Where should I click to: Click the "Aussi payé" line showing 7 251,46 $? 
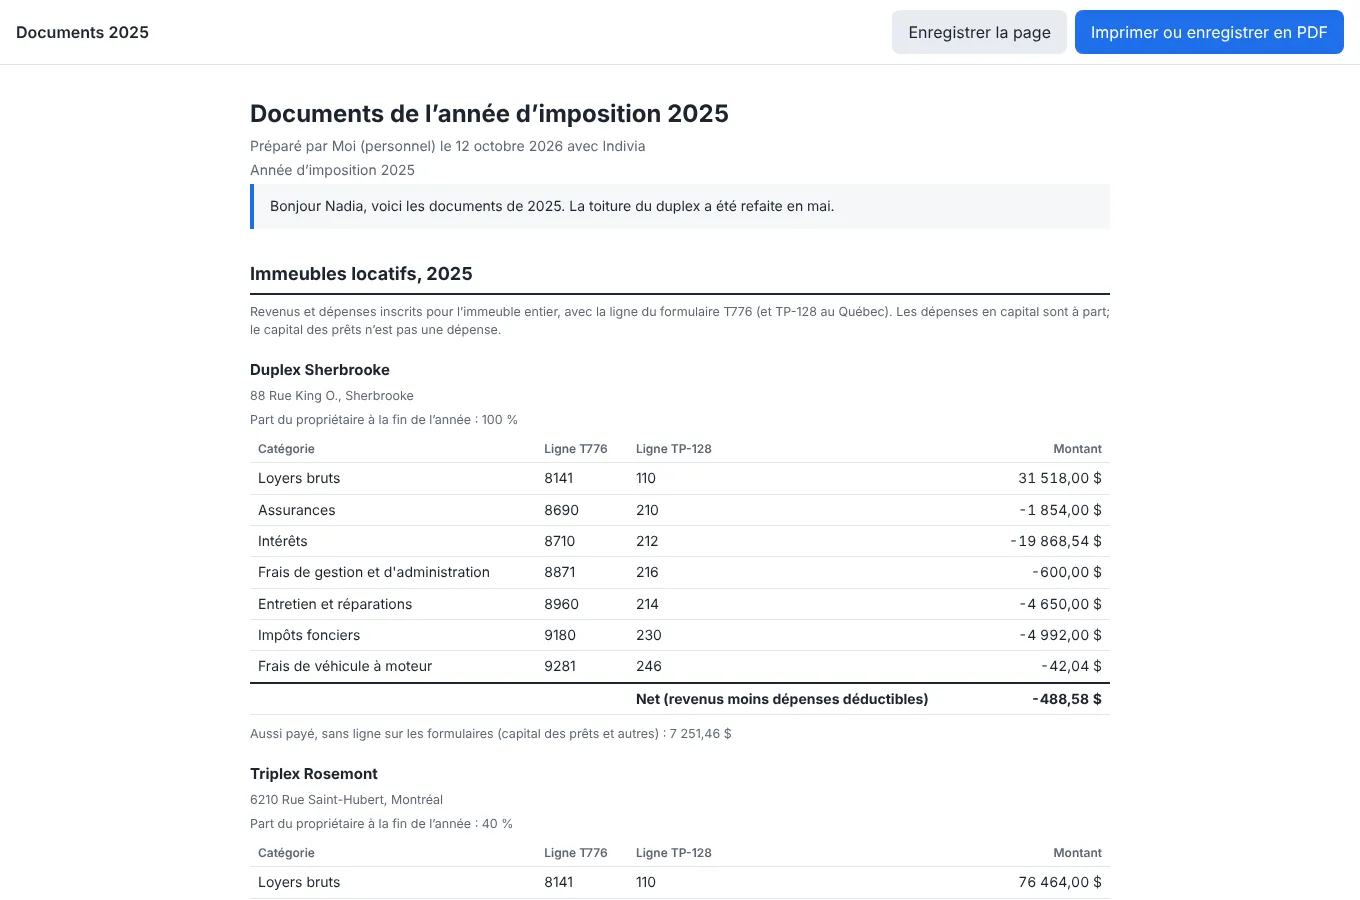491,734
